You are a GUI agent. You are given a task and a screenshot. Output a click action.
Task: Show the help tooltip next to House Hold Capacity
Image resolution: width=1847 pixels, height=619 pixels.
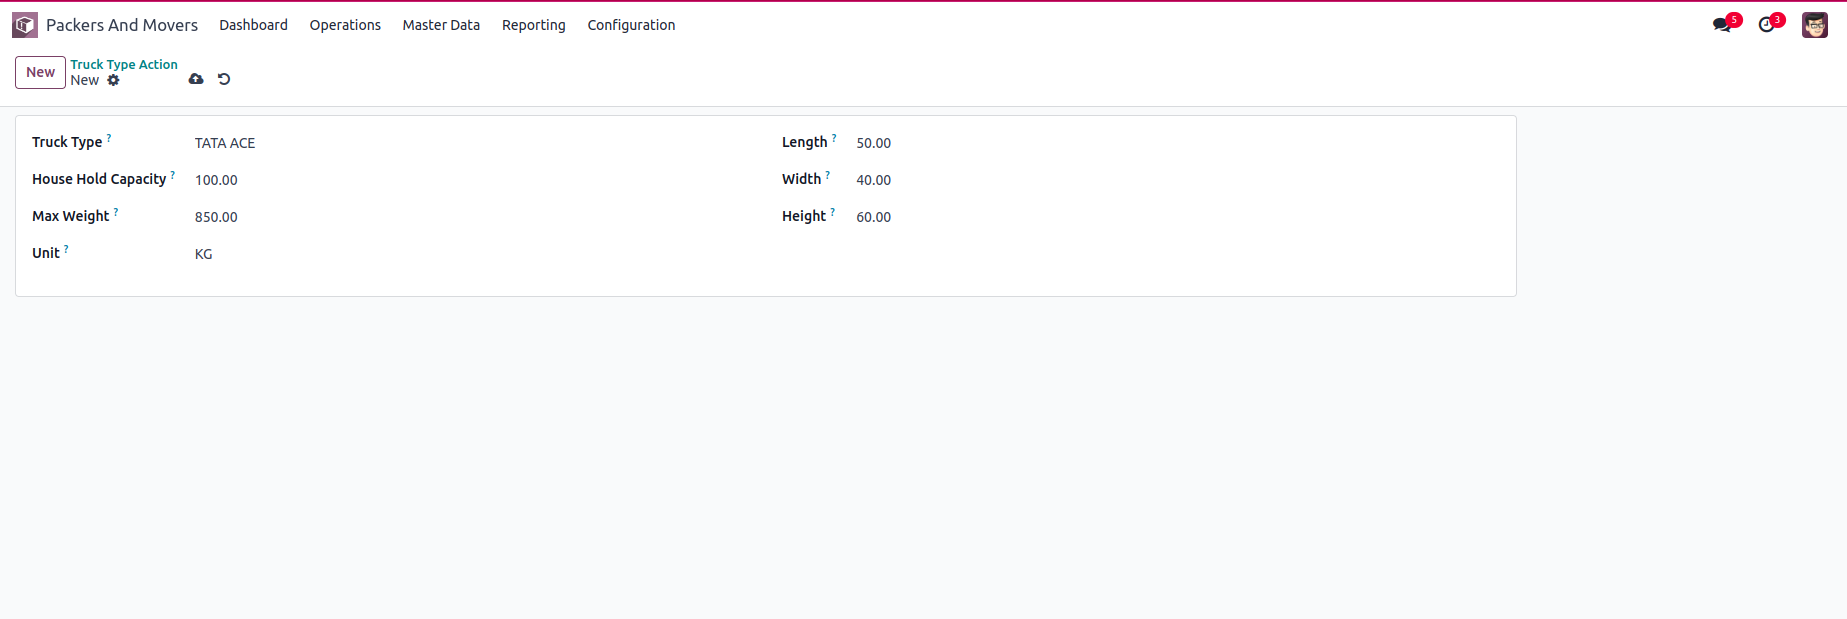173,175
